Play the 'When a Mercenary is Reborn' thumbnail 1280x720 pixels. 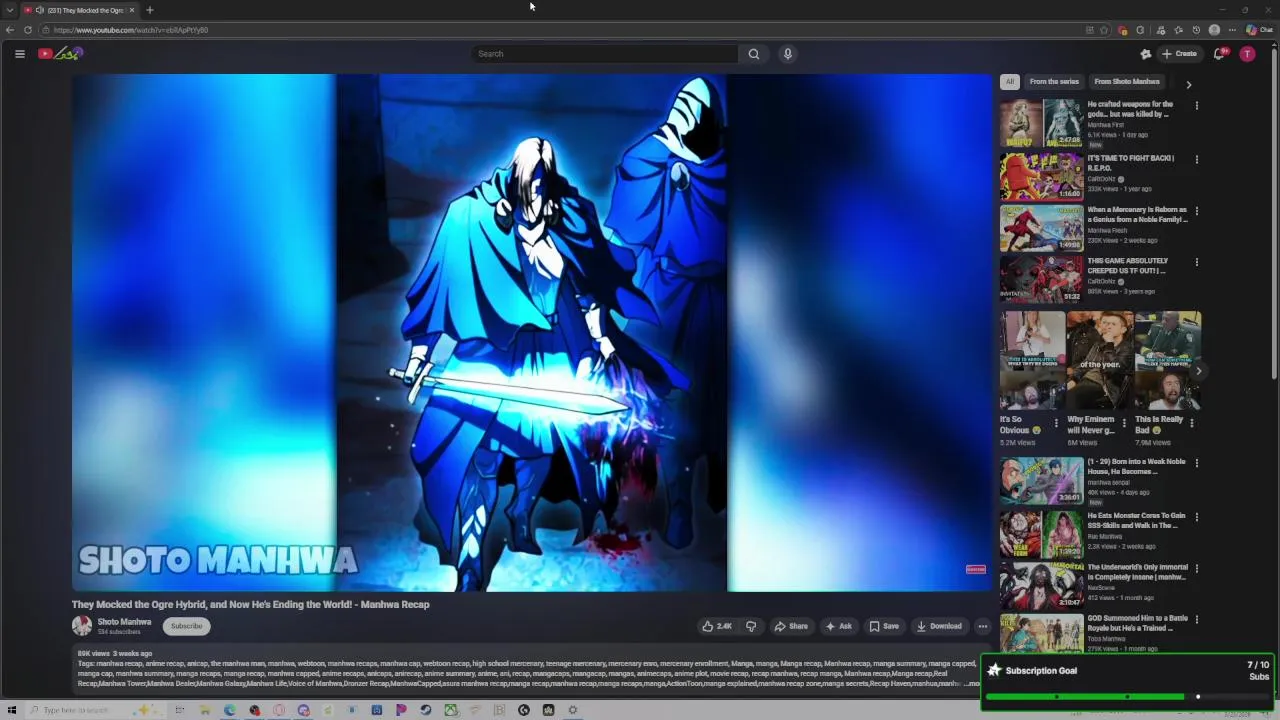click(x=1041, y=228)
